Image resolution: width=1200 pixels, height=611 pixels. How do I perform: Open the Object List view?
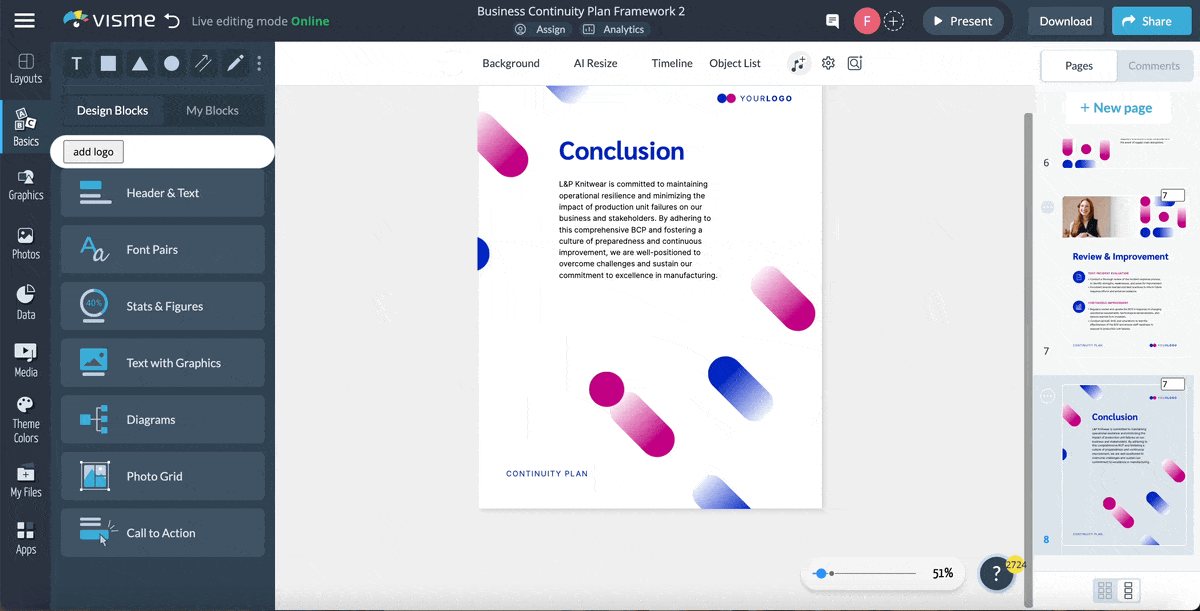(734, 63)
